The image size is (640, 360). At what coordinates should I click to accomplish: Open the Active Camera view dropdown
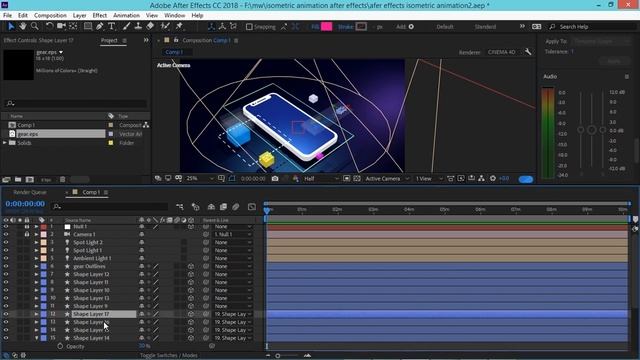pos(387,179)
